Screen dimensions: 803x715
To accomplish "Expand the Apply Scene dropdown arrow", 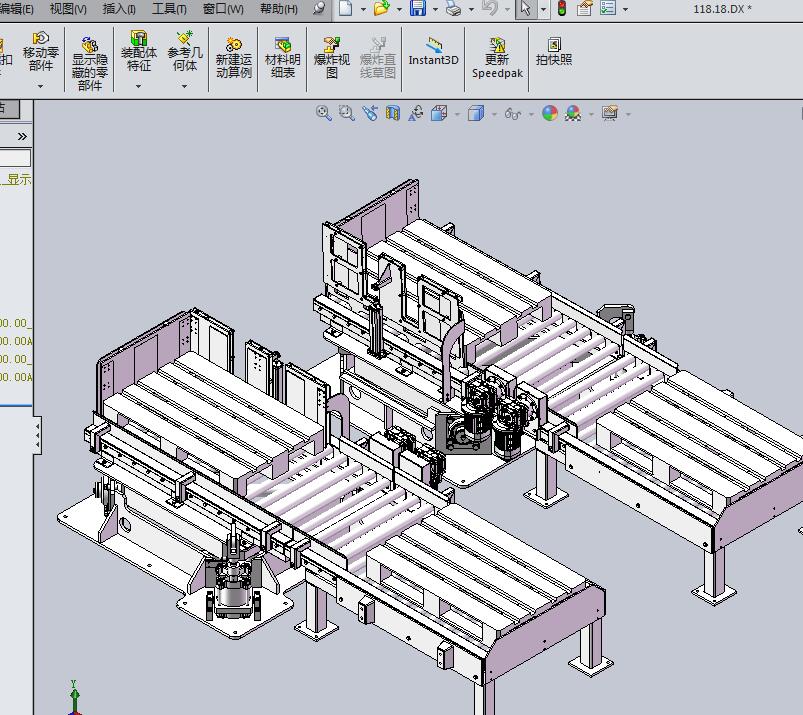I will click(x=591, y=114).
